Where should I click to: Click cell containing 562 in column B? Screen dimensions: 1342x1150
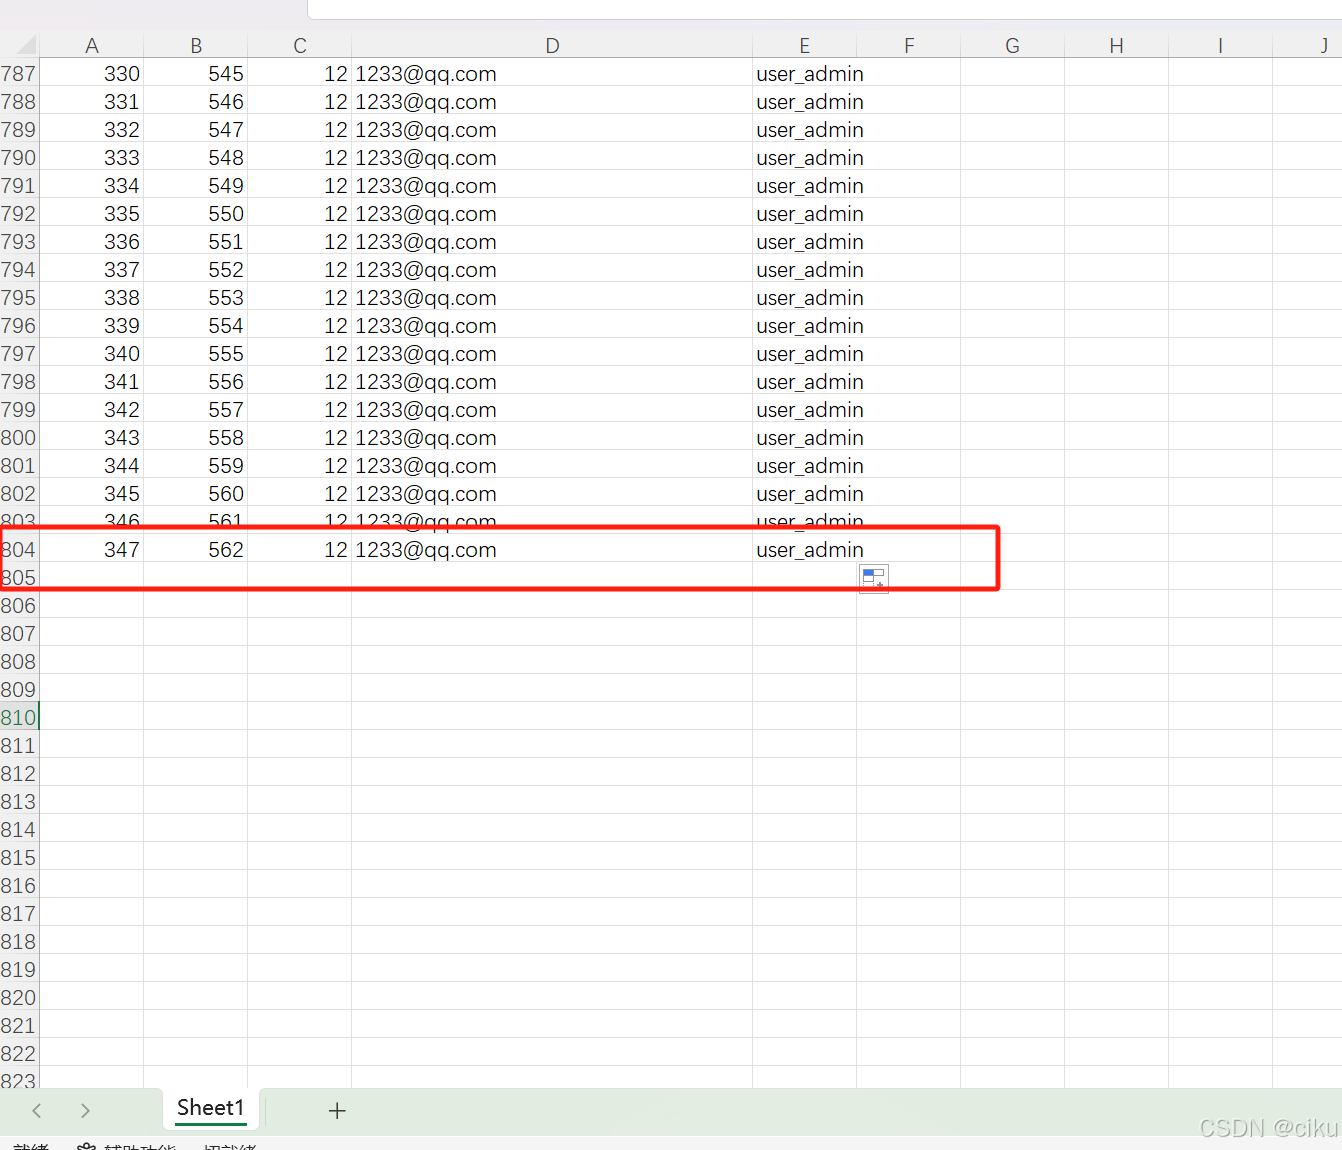196,550
